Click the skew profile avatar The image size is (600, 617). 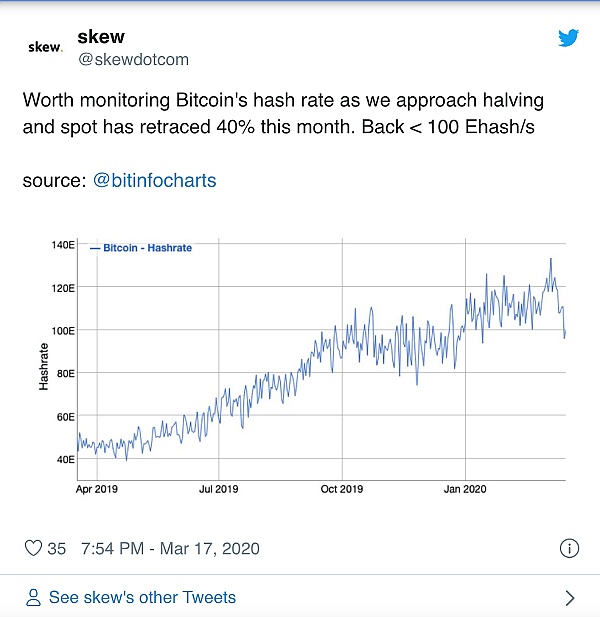tap(45, 47)
